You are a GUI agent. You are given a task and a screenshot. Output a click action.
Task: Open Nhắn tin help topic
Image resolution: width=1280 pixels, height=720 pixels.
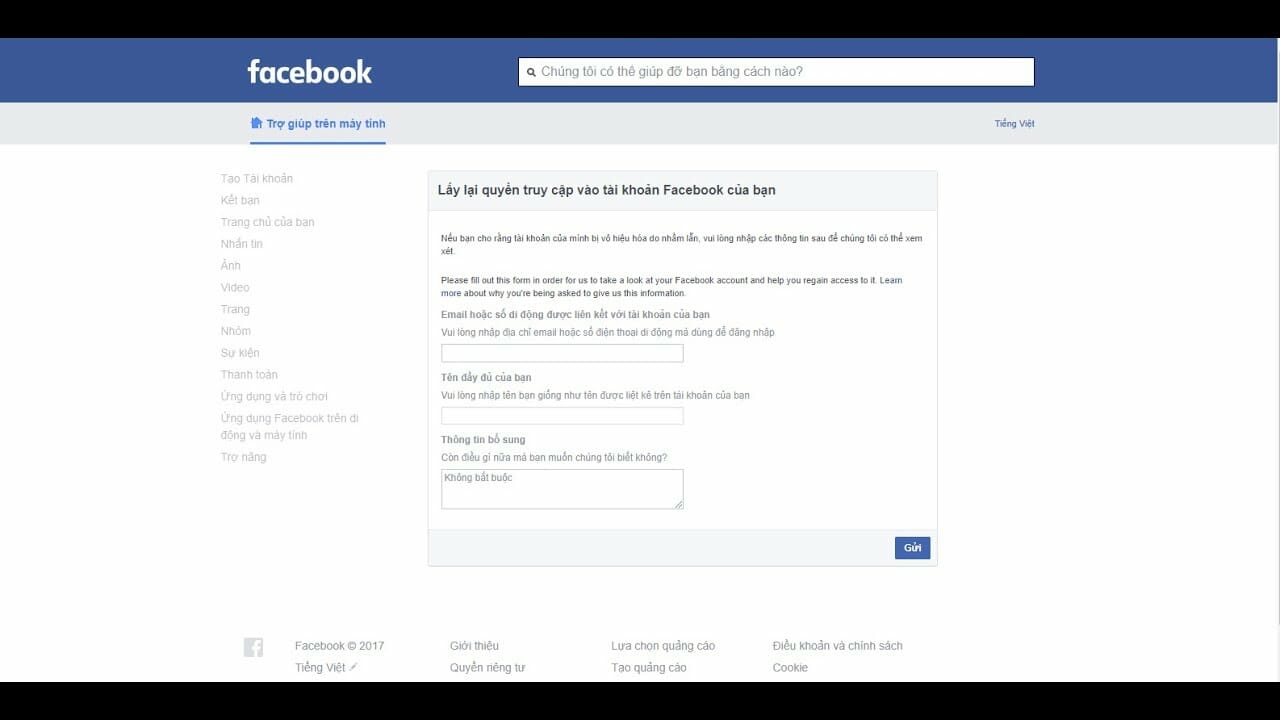click(x=242, y=244)
